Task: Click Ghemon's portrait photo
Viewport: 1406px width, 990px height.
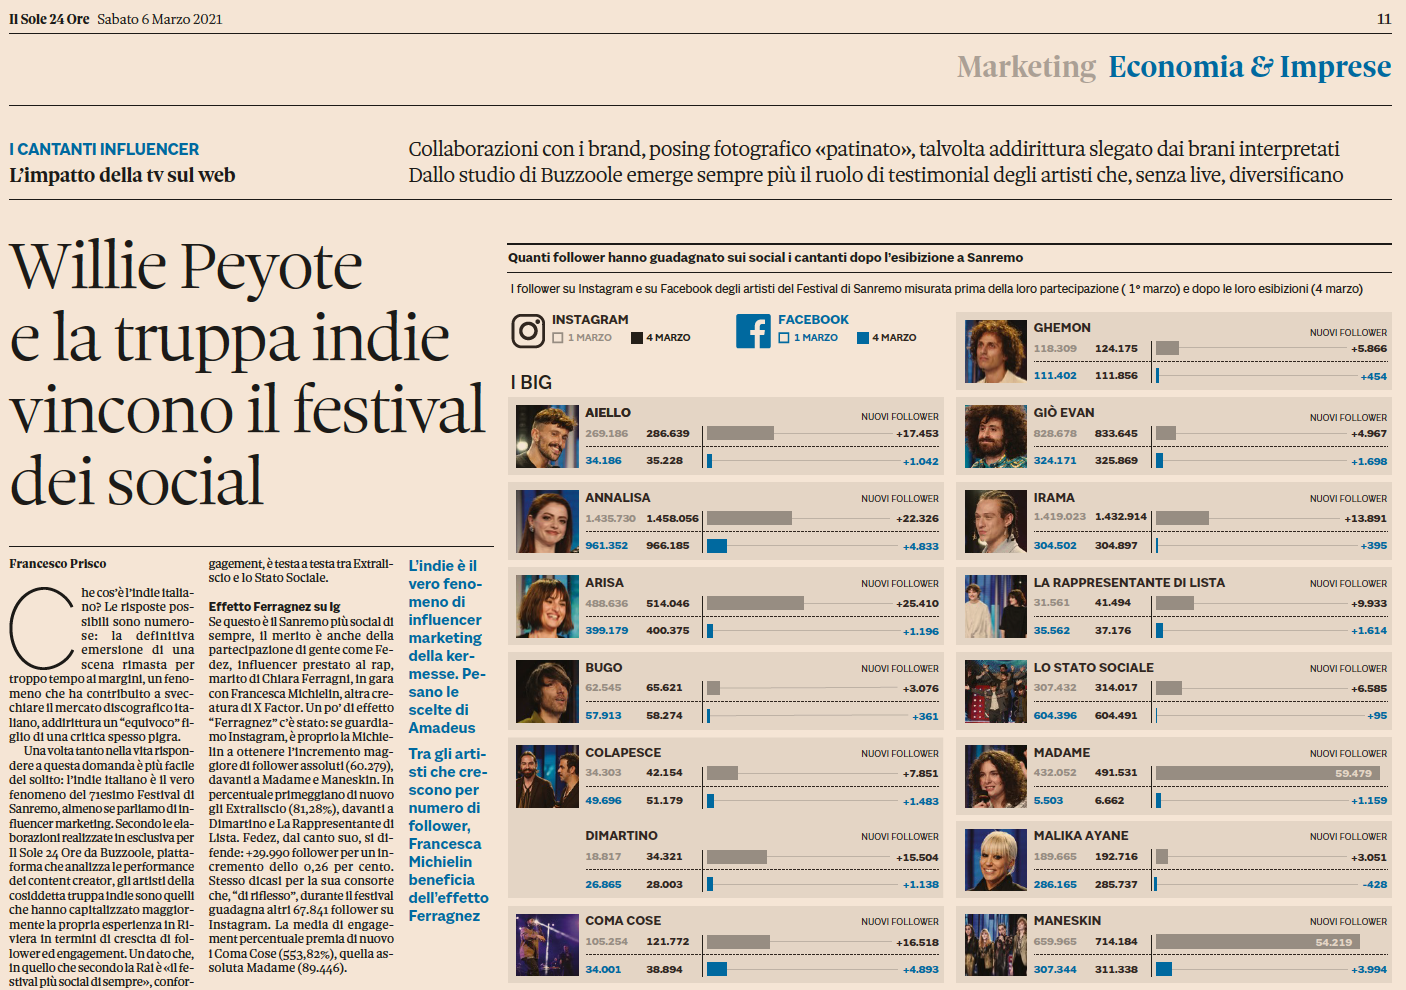Action: pyautogui.click(x=995, y=352)
